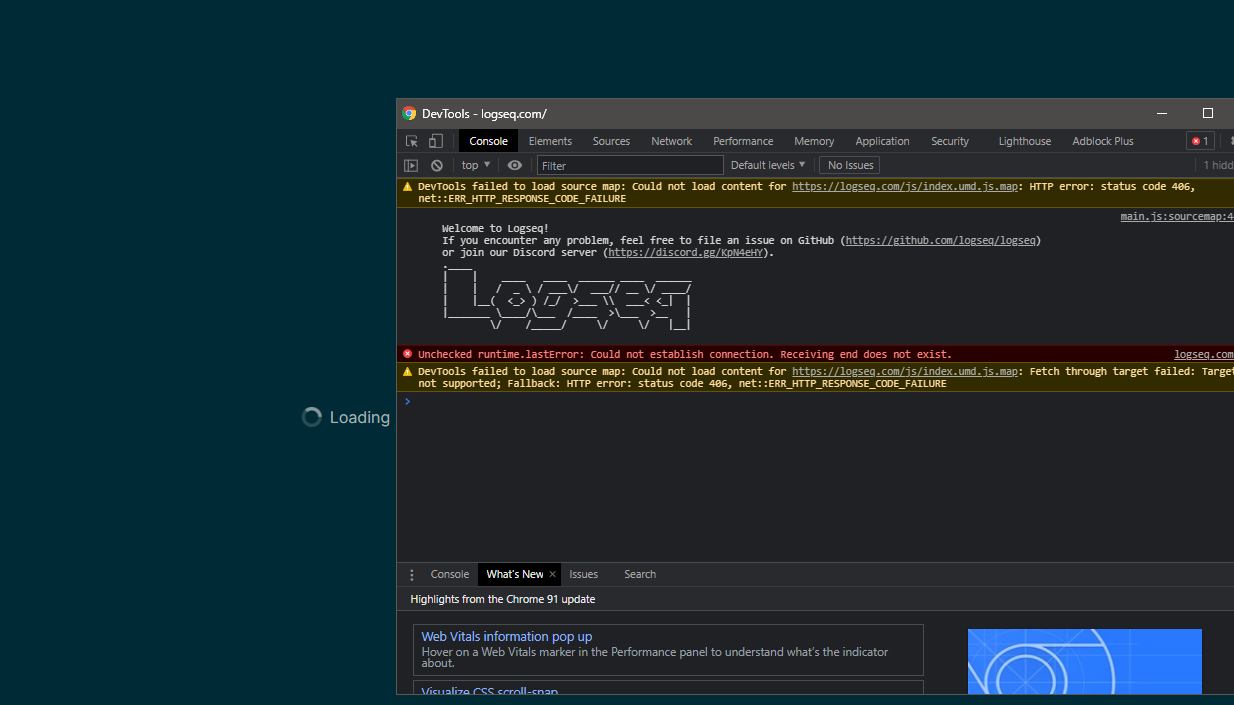Click the Welcome to Logseq! message
This screenshot has width=1234, height=705.
click(495, 228)
